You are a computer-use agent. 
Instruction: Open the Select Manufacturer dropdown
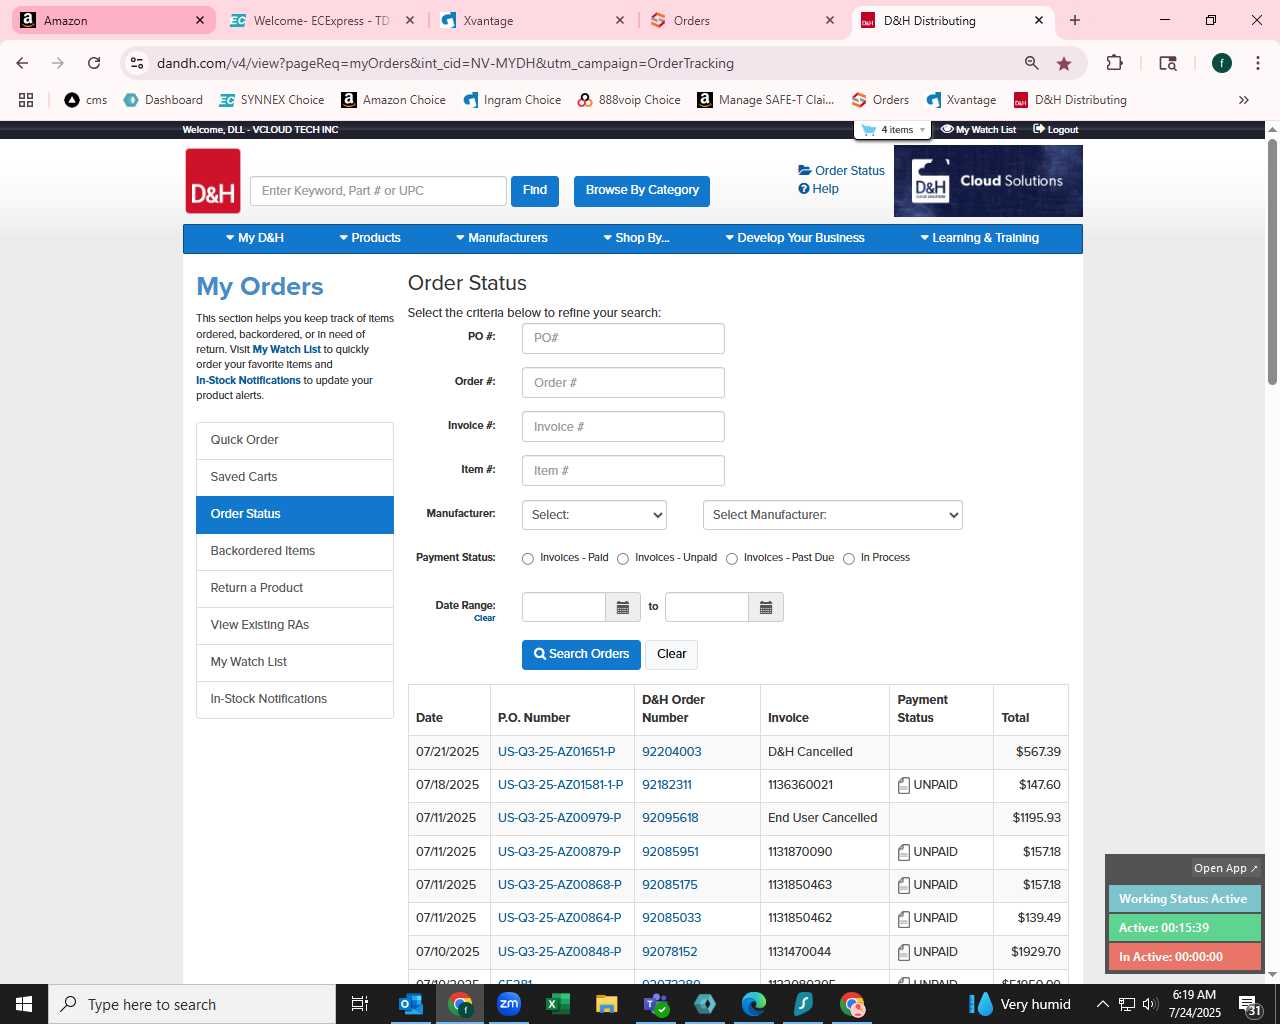pyautogui.click(x=833, y=515)
